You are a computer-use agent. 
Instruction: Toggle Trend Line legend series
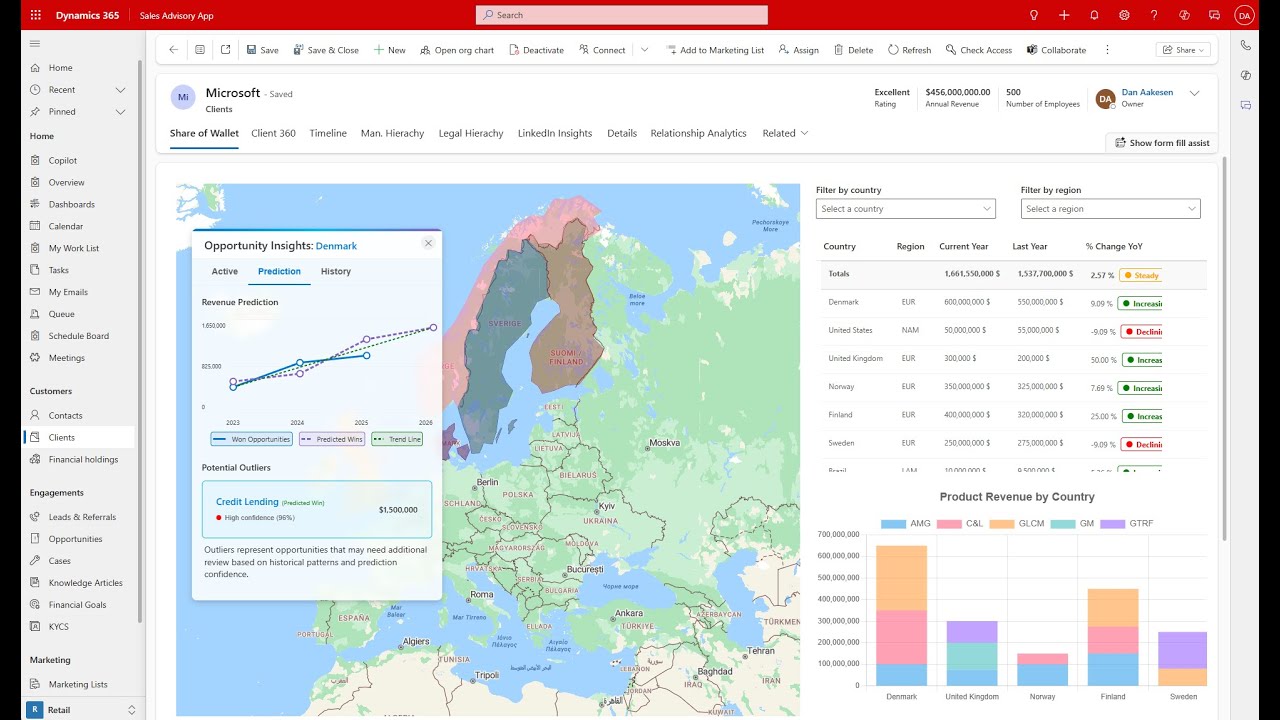(x=397, y=439)
